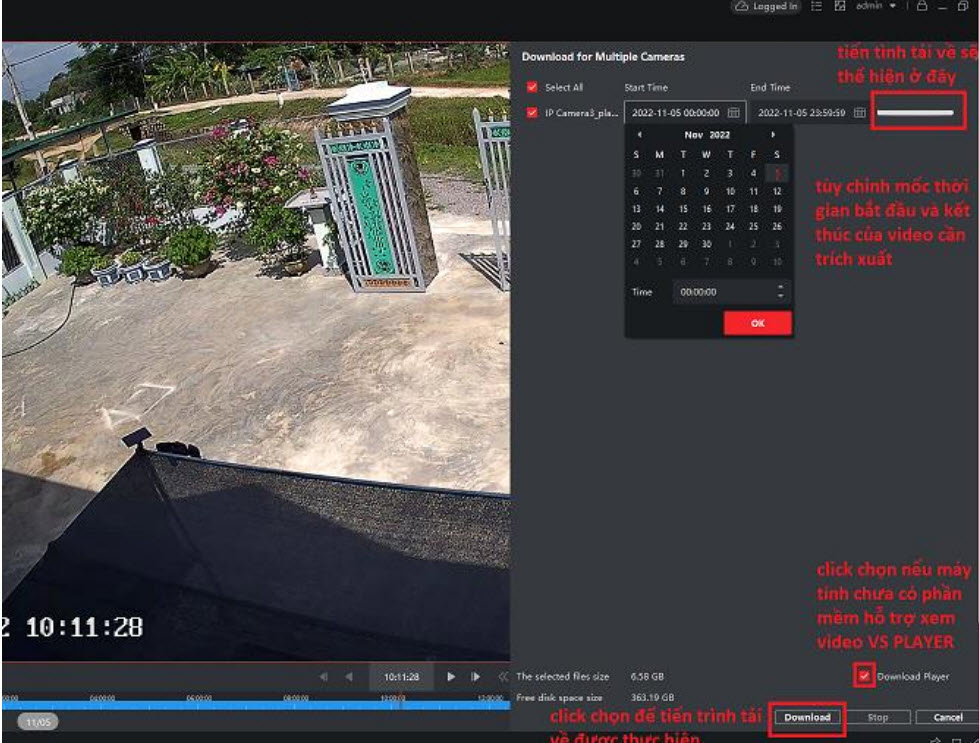Go to next month in the calendar
Screen dimensions: 979x743
(773, 135)
